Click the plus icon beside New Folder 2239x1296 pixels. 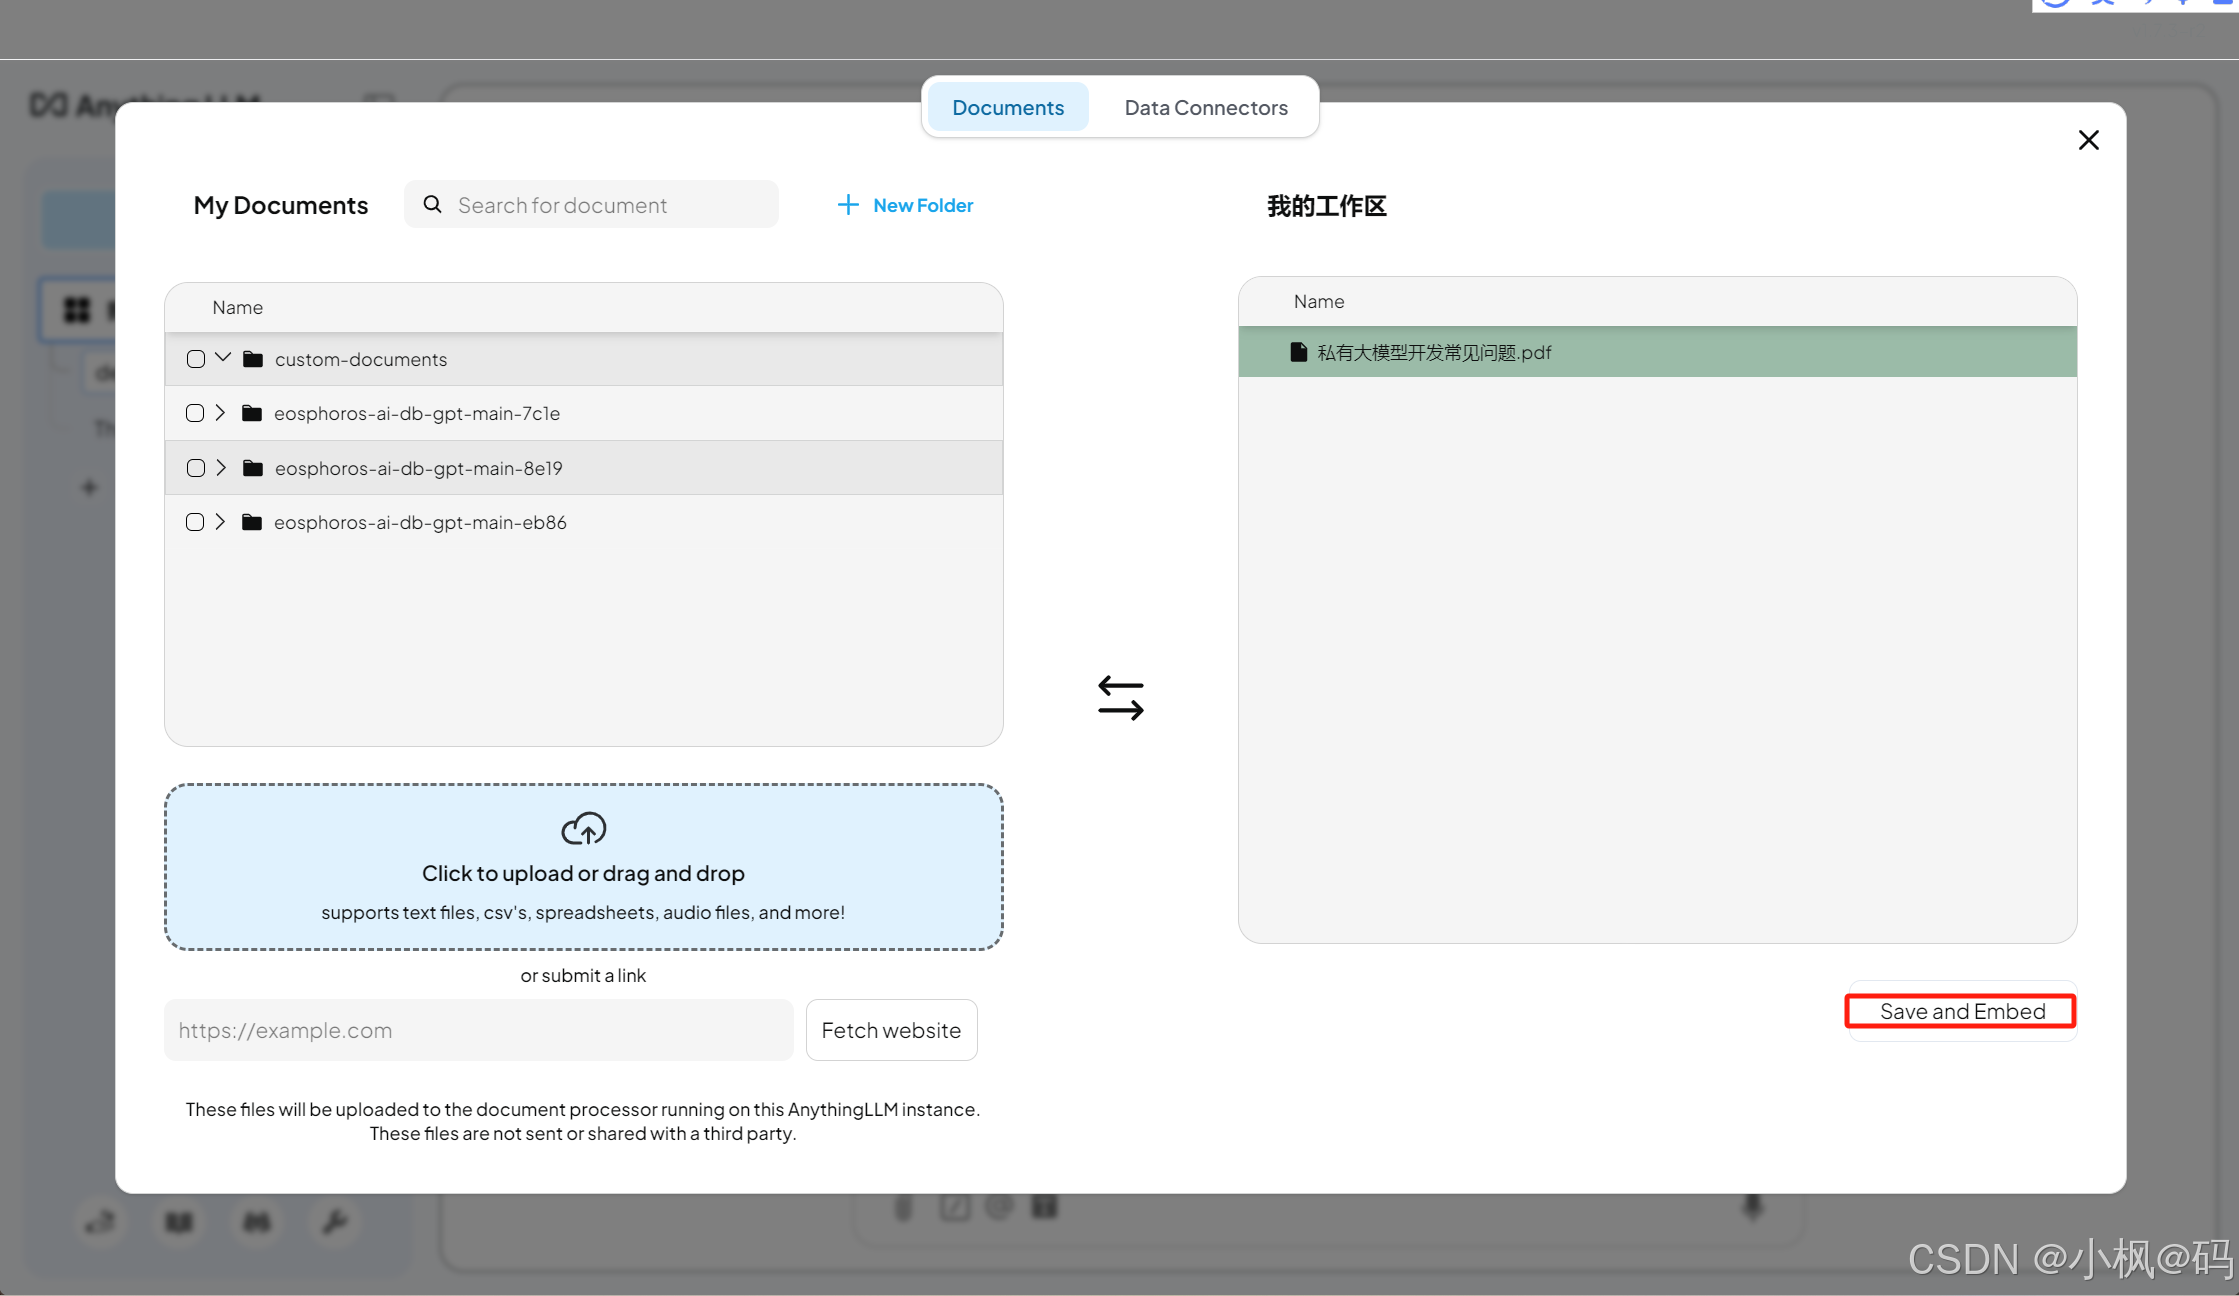coord(847,205)
